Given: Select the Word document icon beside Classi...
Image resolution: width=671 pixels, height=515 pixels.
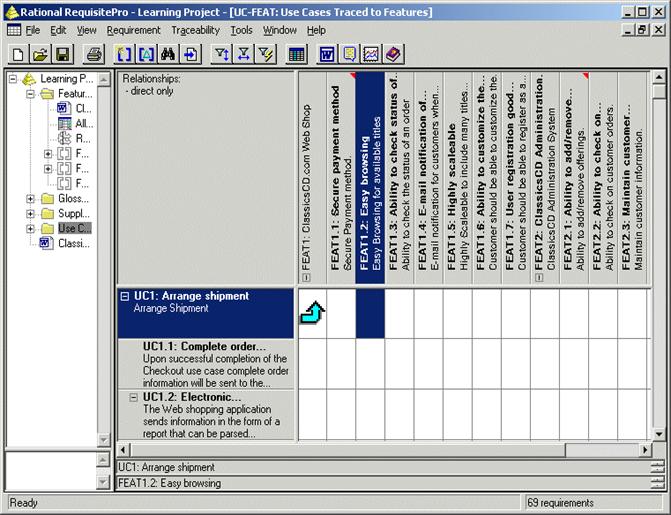Looking at the screenshot, I should [x=46, y=243].
